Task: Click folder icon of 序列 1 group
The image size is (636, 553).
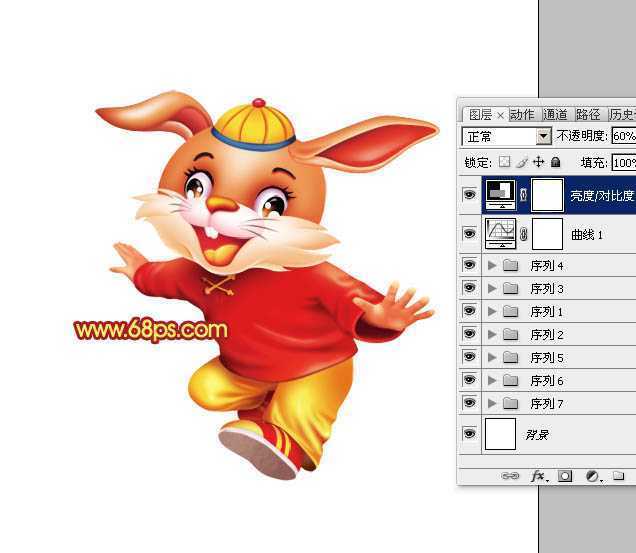Action: (x=510, y=312)
